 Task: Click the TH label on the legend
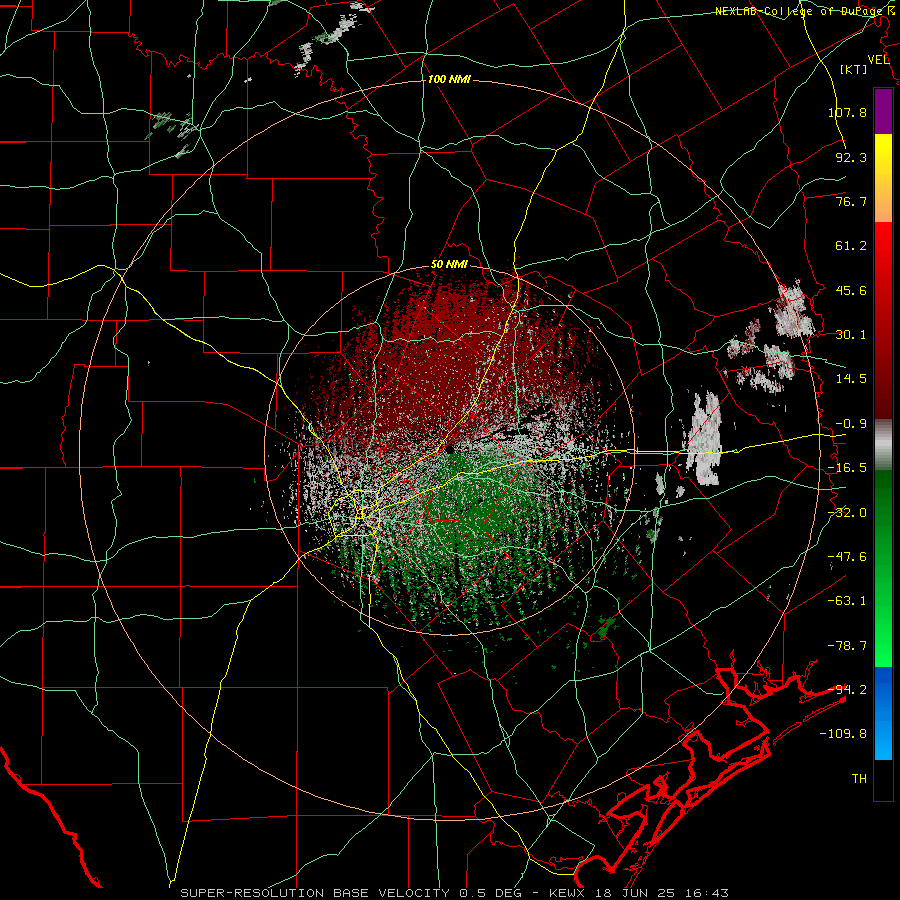pos(859,779)
